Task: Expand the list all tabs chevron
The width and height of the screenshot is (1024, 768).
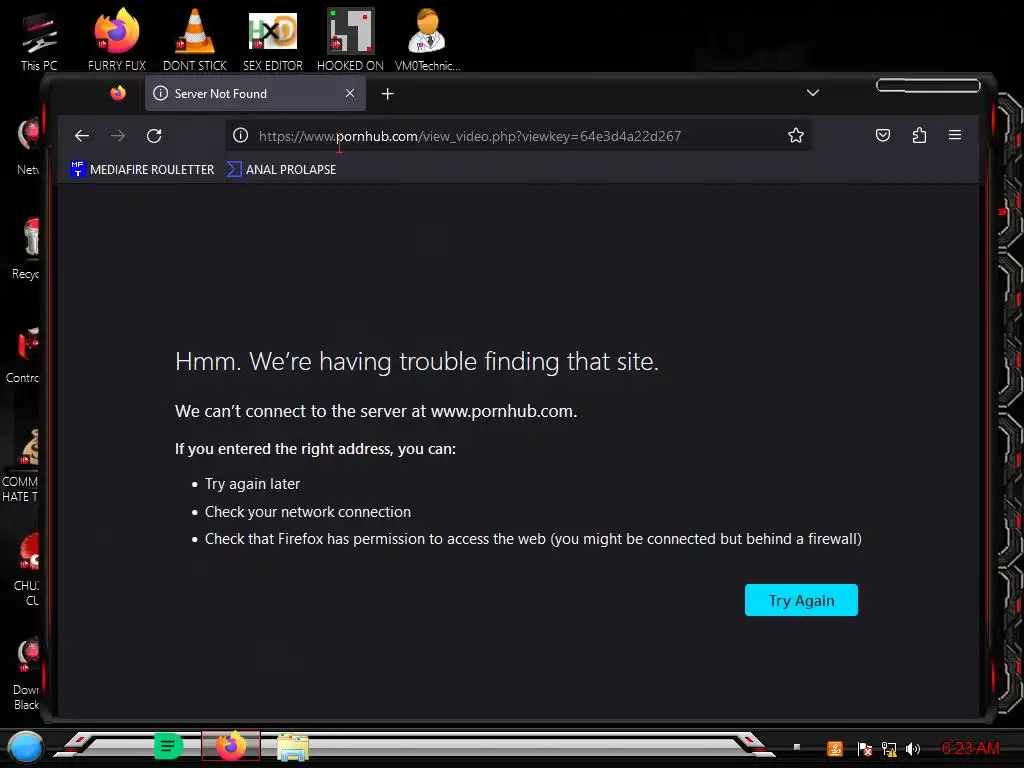Action: (x=812, y=93)
